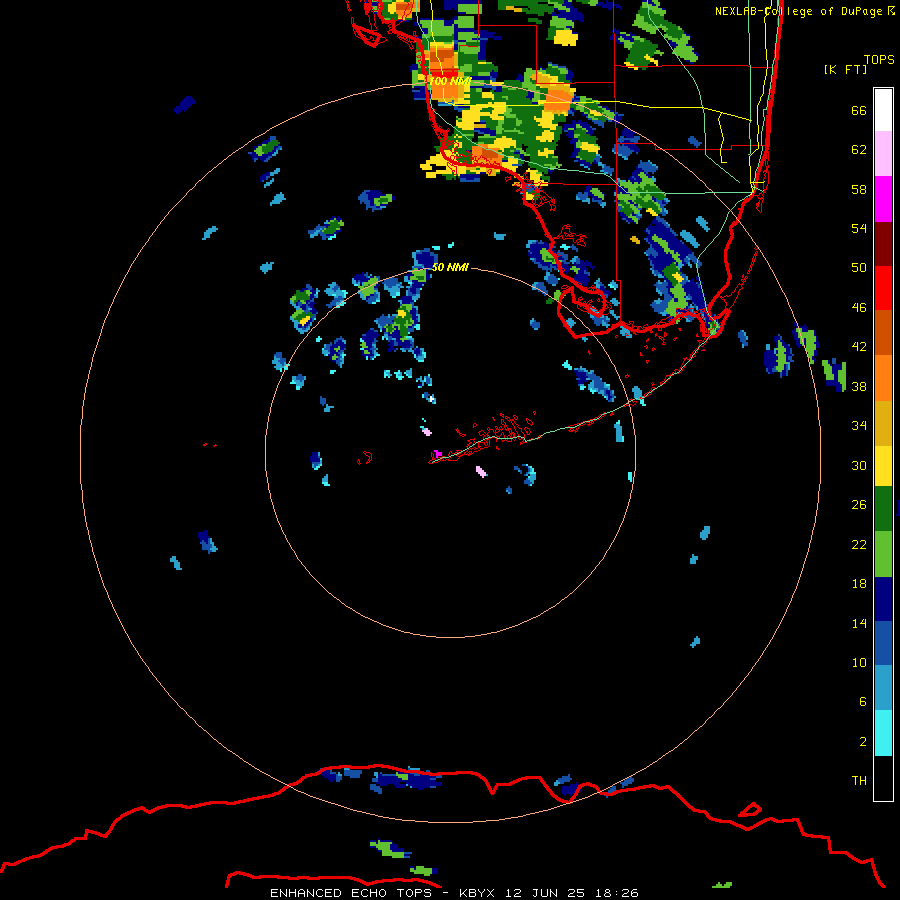The height and width of the screenshot is (900, 900).
Task: Click the gold 34 kft legend swatch
Action: 883,423
